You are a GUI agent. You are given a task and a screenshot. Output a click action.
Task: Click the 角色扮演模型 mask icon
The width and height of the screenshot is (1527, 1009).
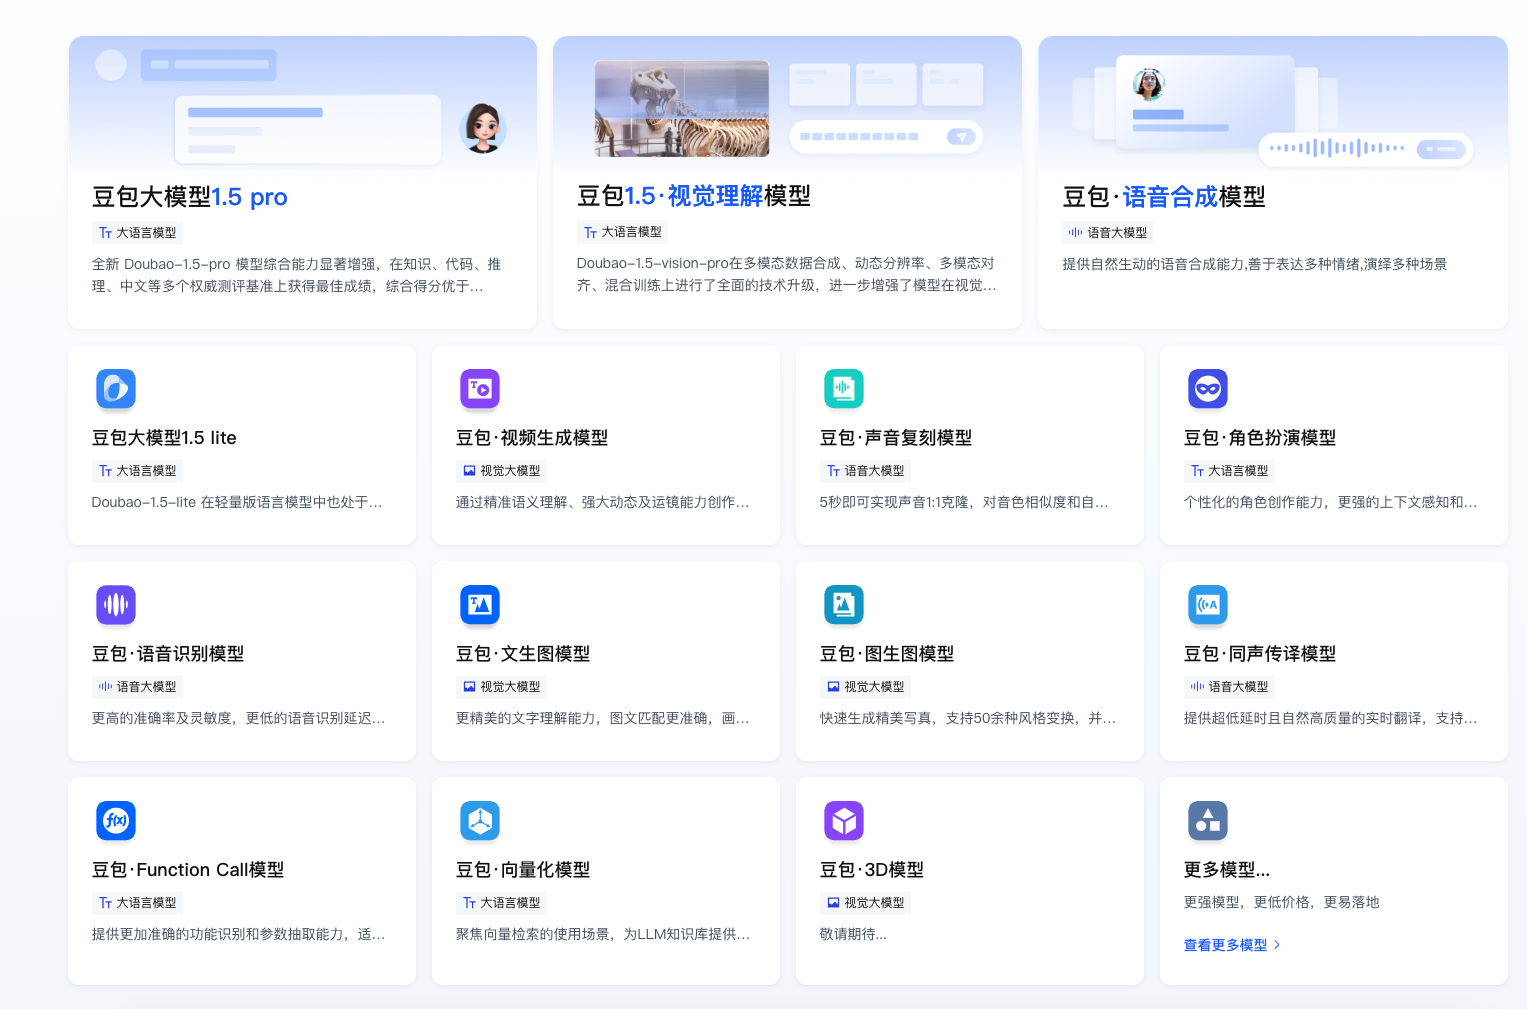tap(1208, 389)
